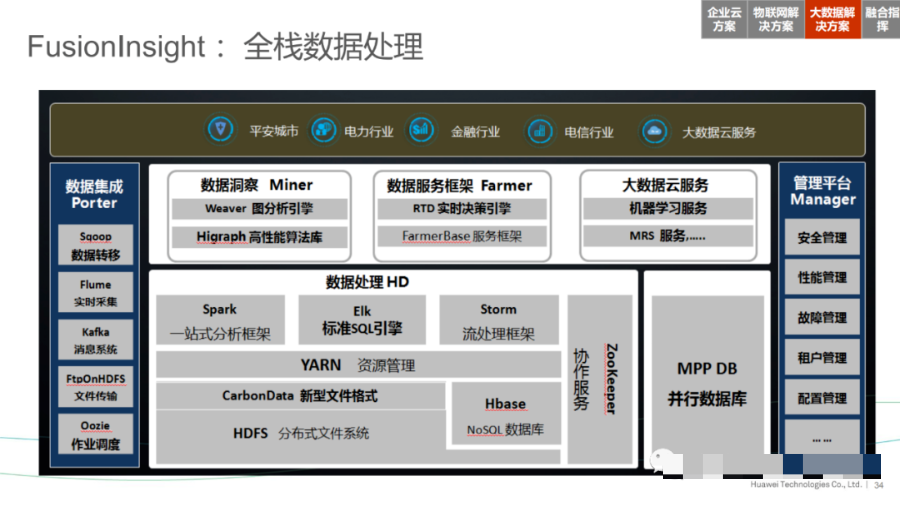Image resolution: width=900 pixels, height=506 pixels.
Task: Click the YARN 资源管理 bar
Action: 358,365
